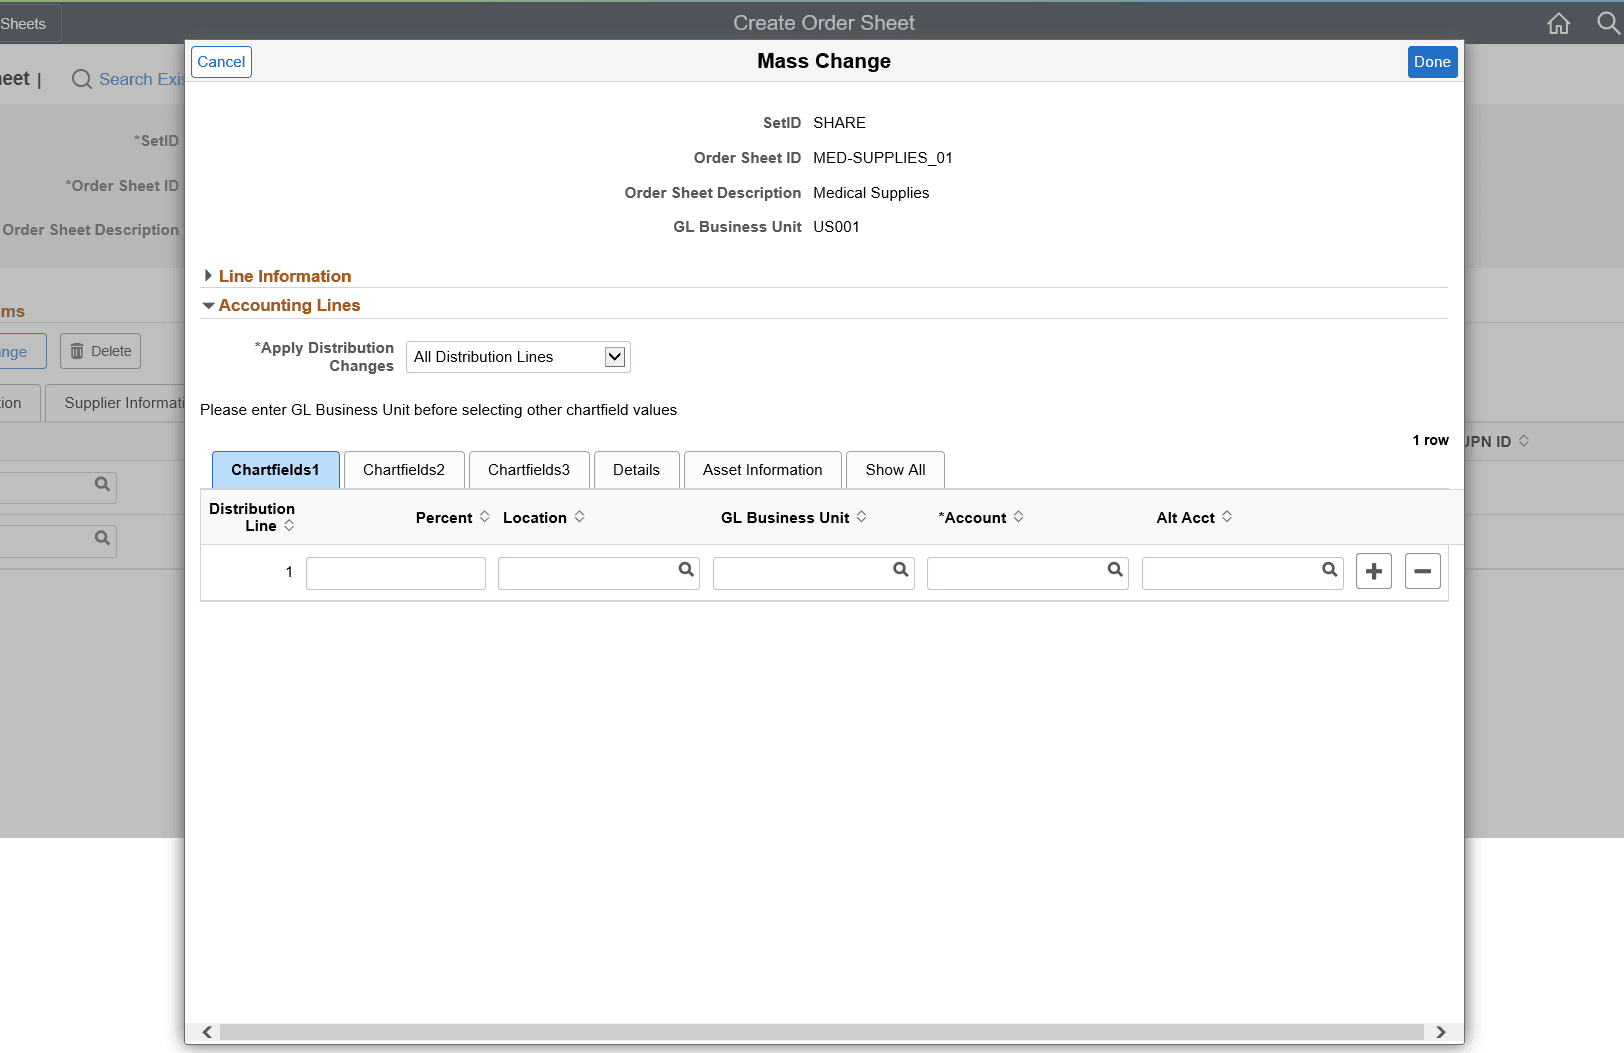The image size is (1624, 1053).
Task: Click the Sheets button in the header
Action: 30,24
